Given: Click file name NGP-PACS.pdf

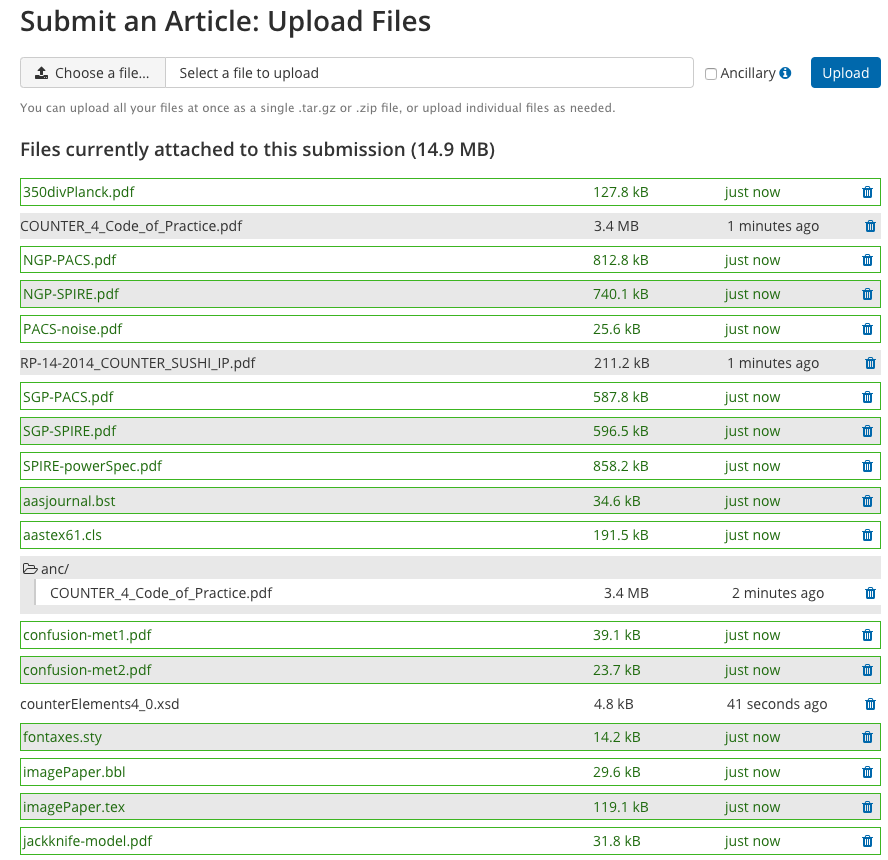Looking at the screenshot, I should [70, 260].
